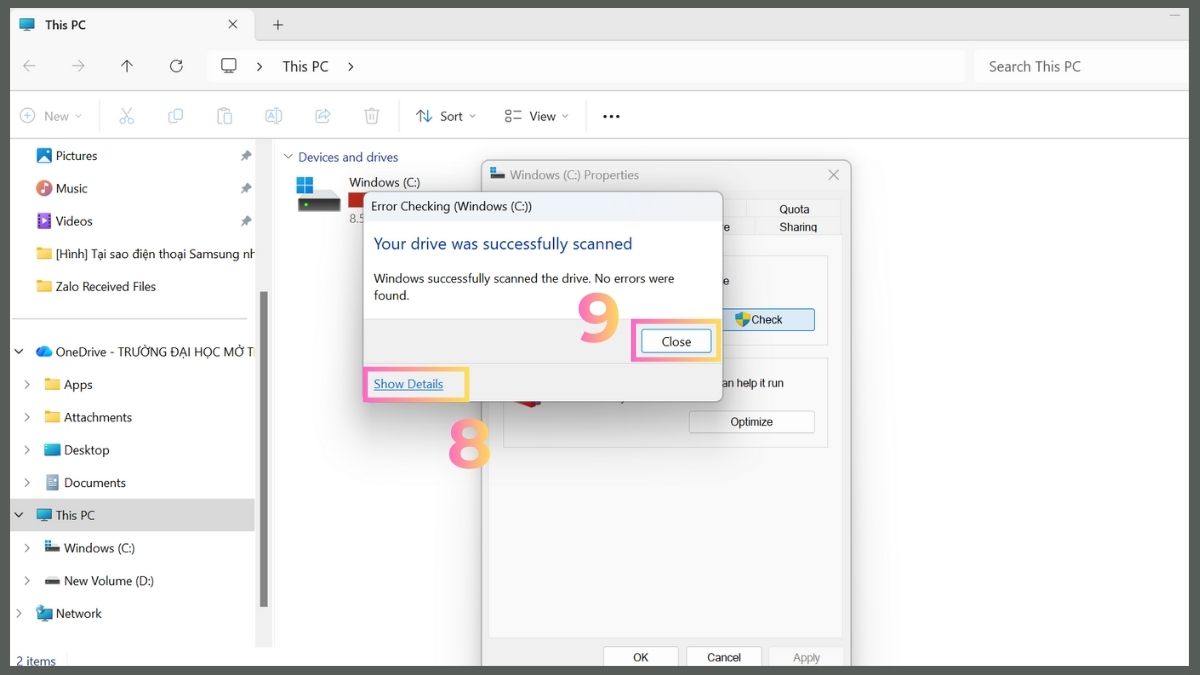
Task: Close the Windows (C:) Properties window
Action: point(833,175)
